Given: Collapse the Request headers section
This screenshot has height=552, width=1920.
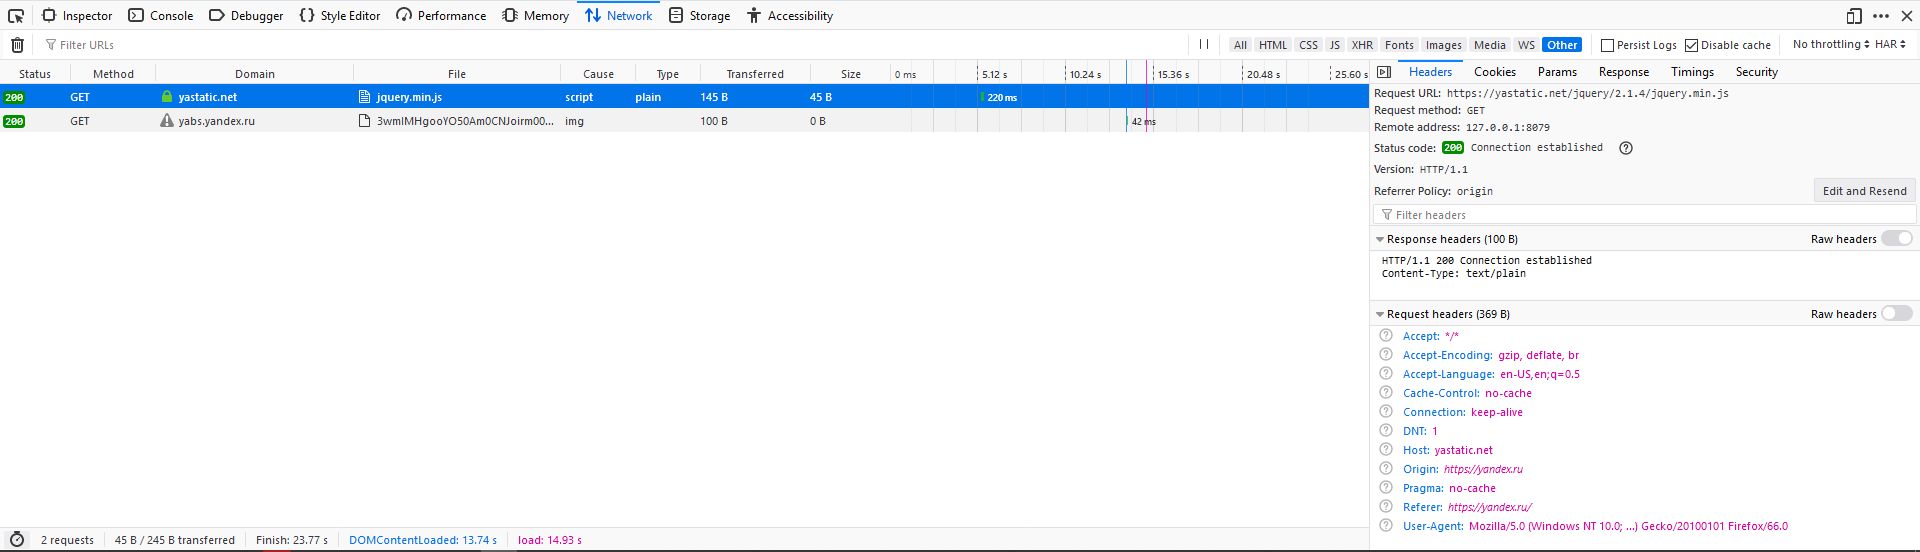Looking at the screenshot, I should [1381, 314].
